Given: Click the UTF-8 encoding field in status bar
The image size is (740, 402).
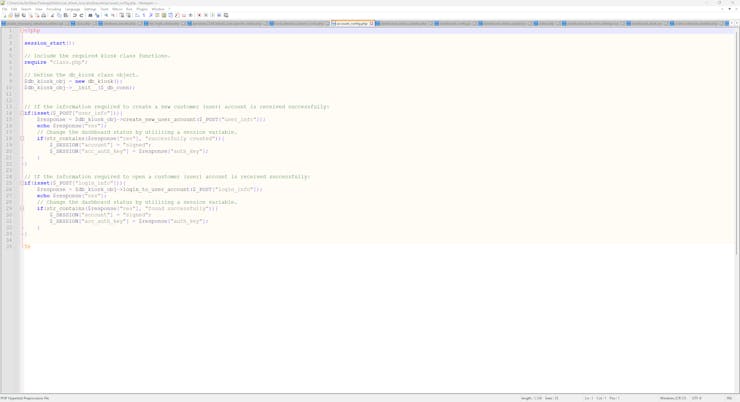Looking at the screenshot, I should [697, 398].
